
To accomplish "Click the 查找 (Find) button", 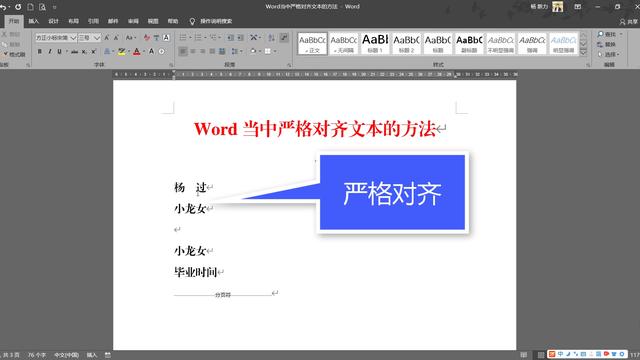I will click(x=607, y=34).
